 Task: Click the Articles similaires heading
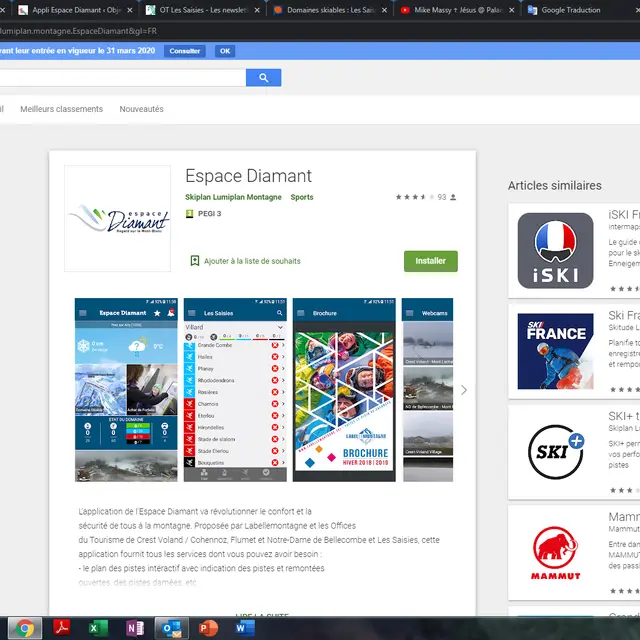pos(555,186)
